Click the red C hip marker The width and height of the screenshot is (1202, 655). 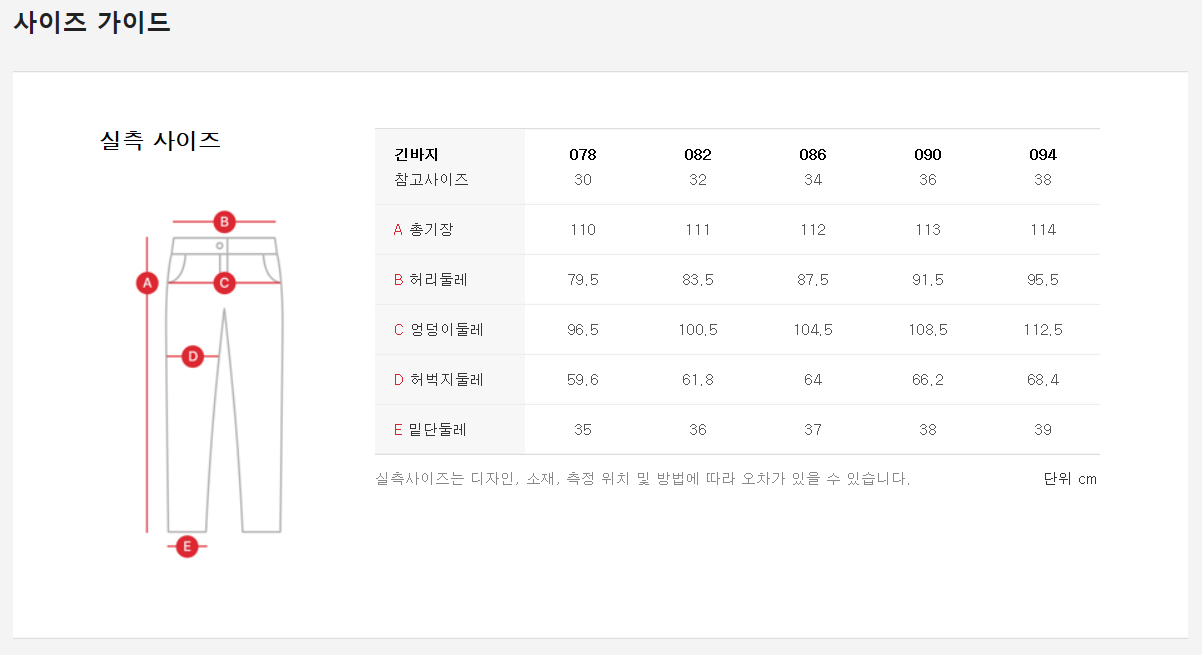pyautogui.click(x=225, y=283)
